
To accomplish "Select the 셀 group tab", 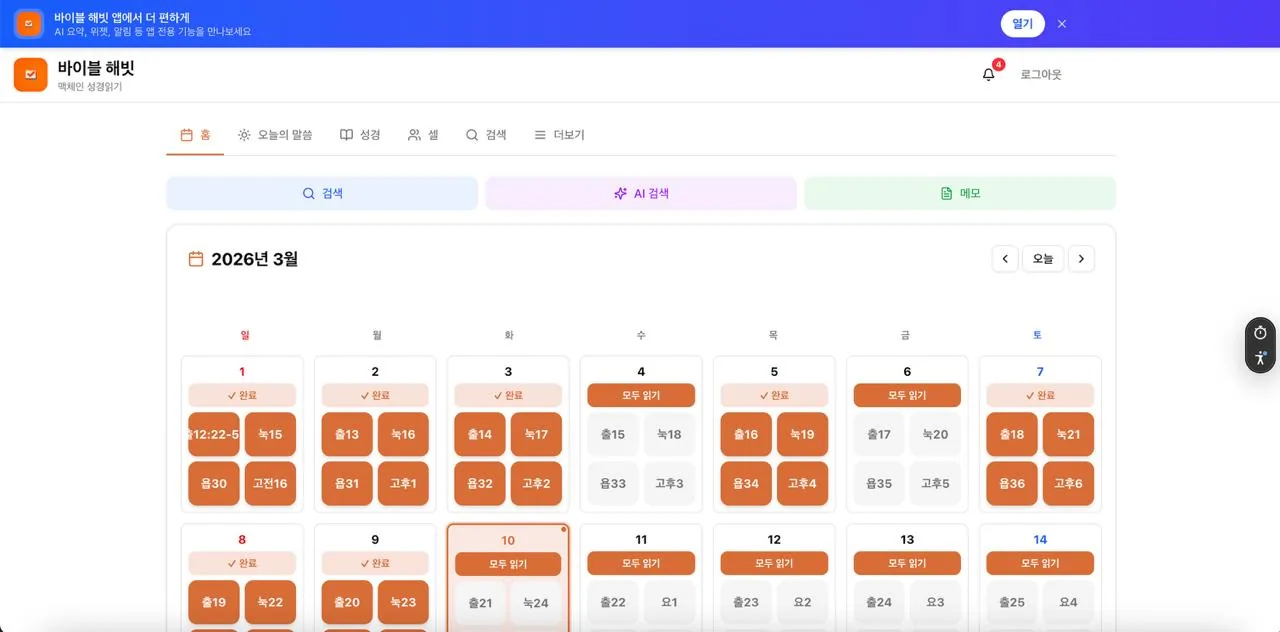I will 423,135.
